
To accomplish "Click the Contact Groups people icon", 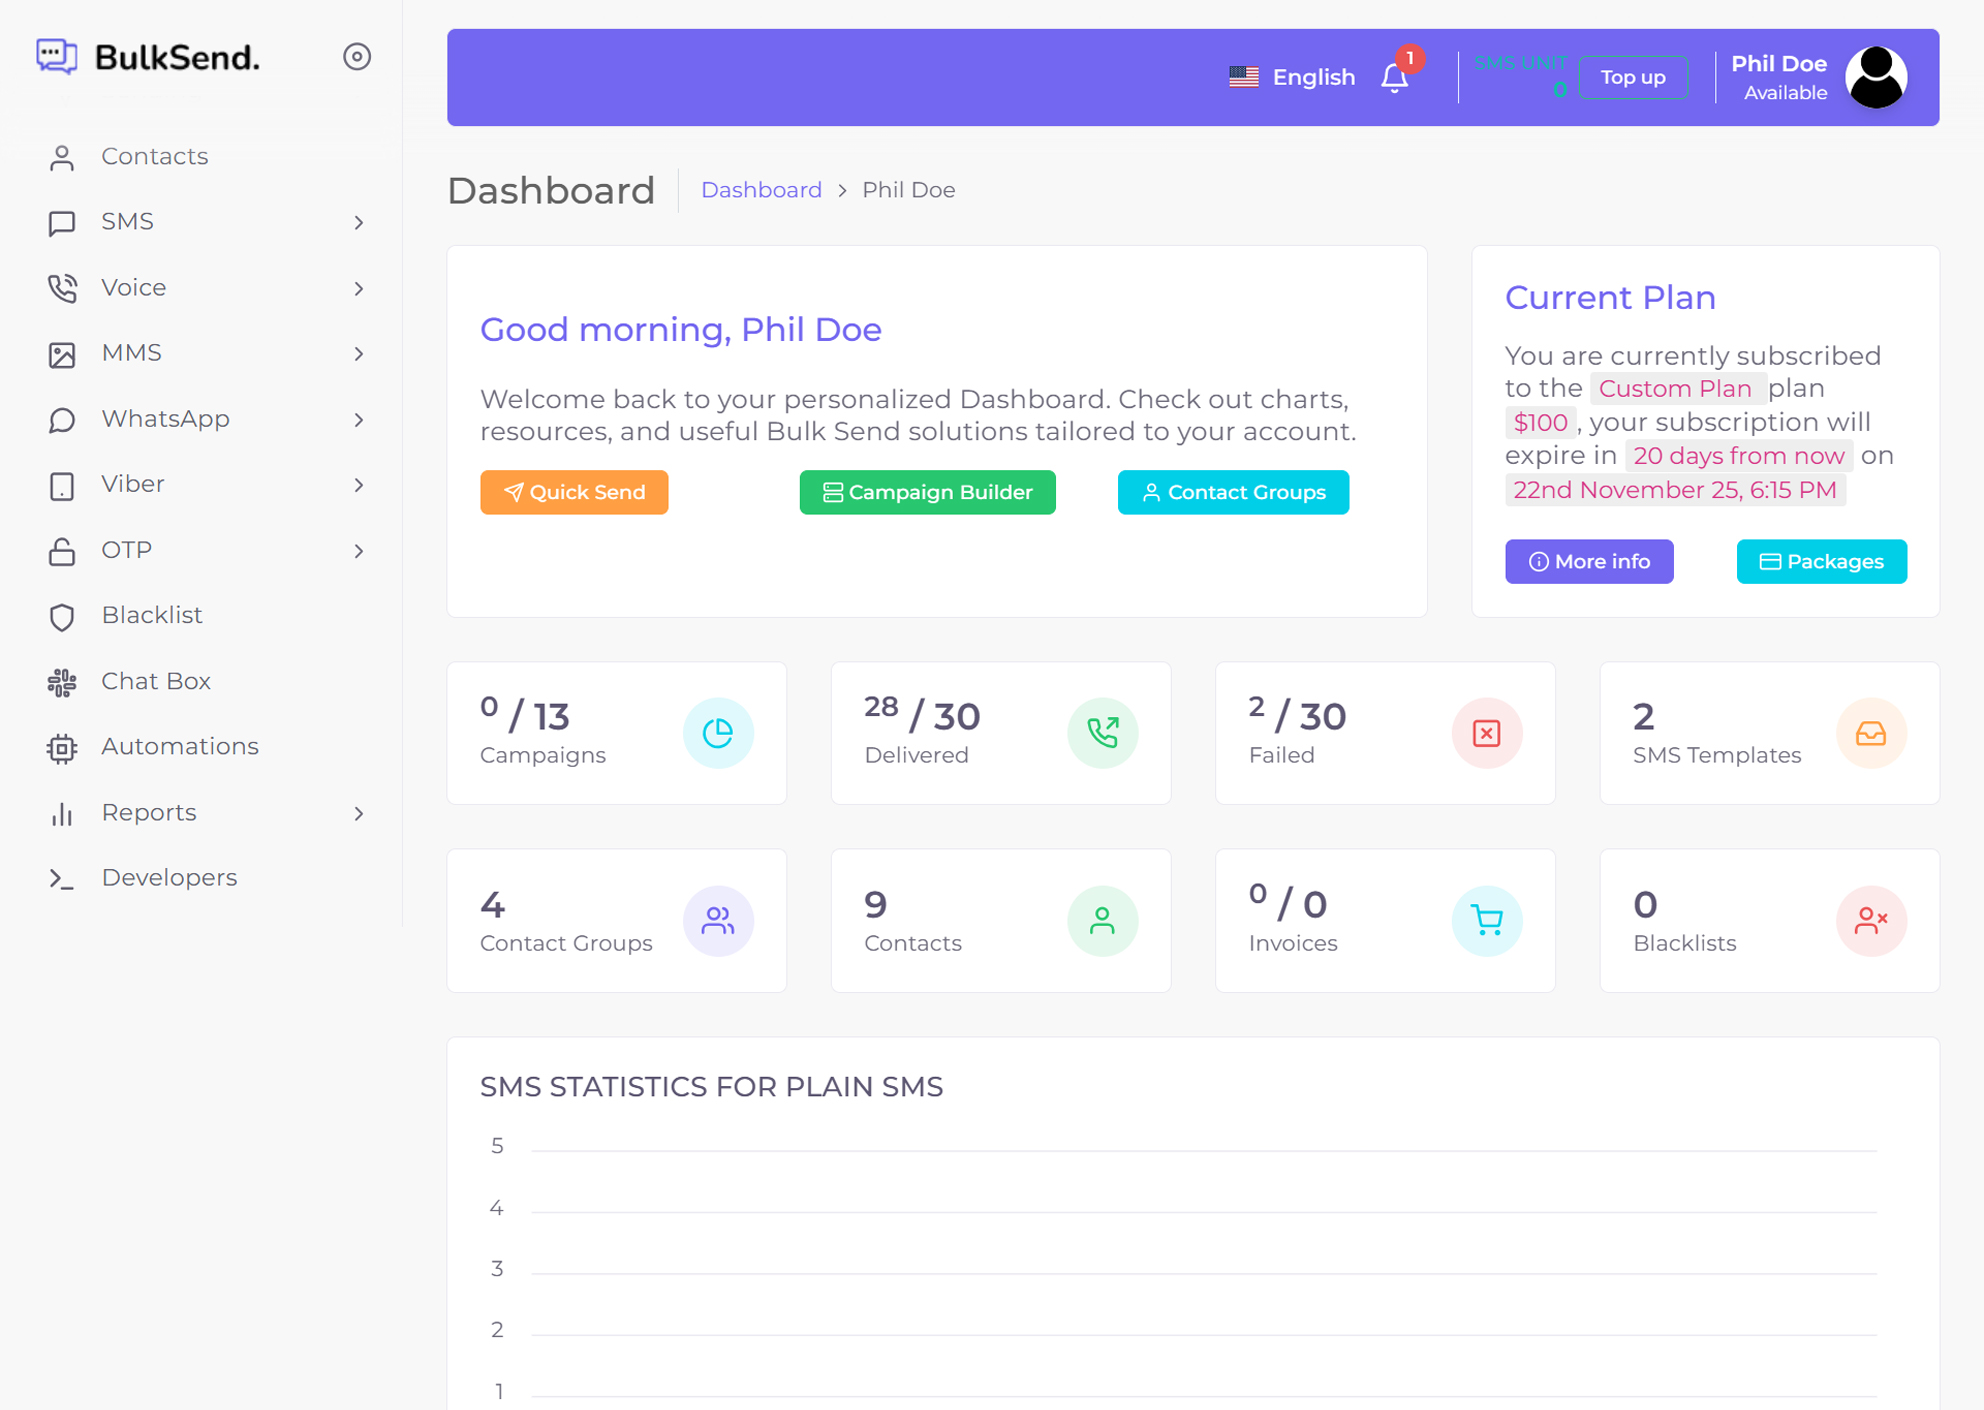I will tap(718, 920).
